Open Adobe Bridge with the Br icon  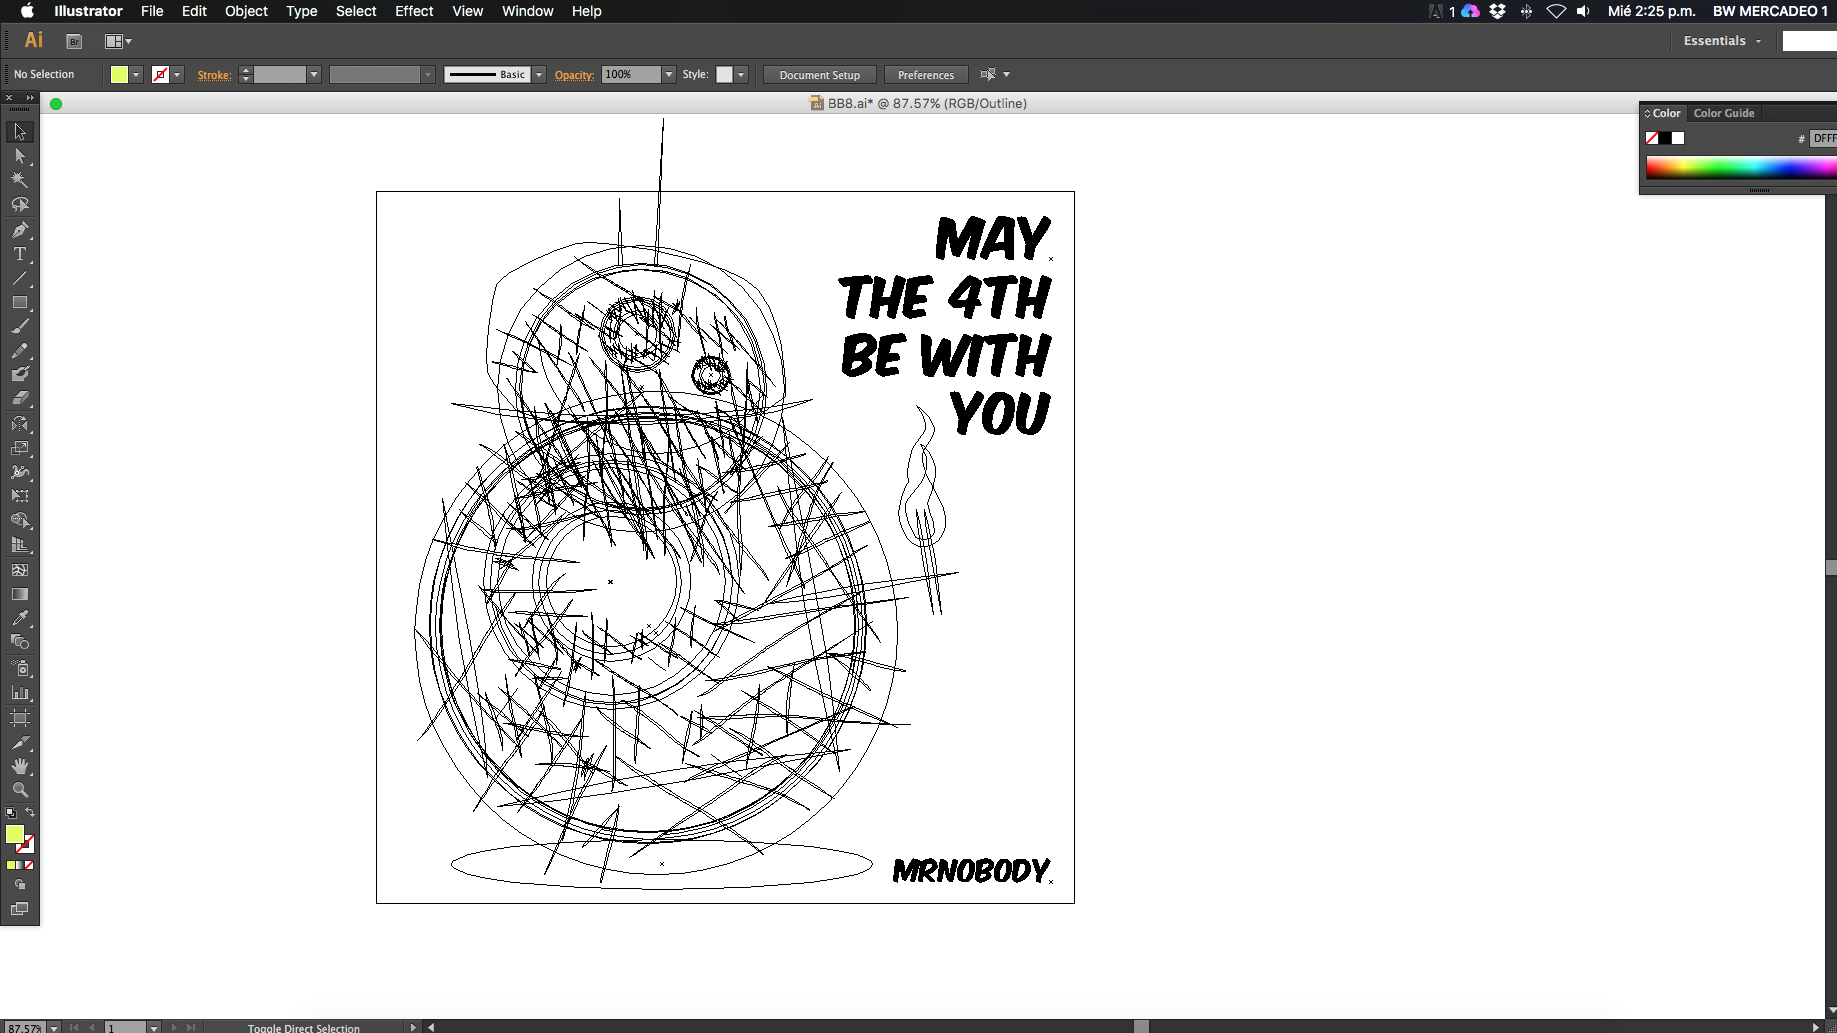click(74, 41)
